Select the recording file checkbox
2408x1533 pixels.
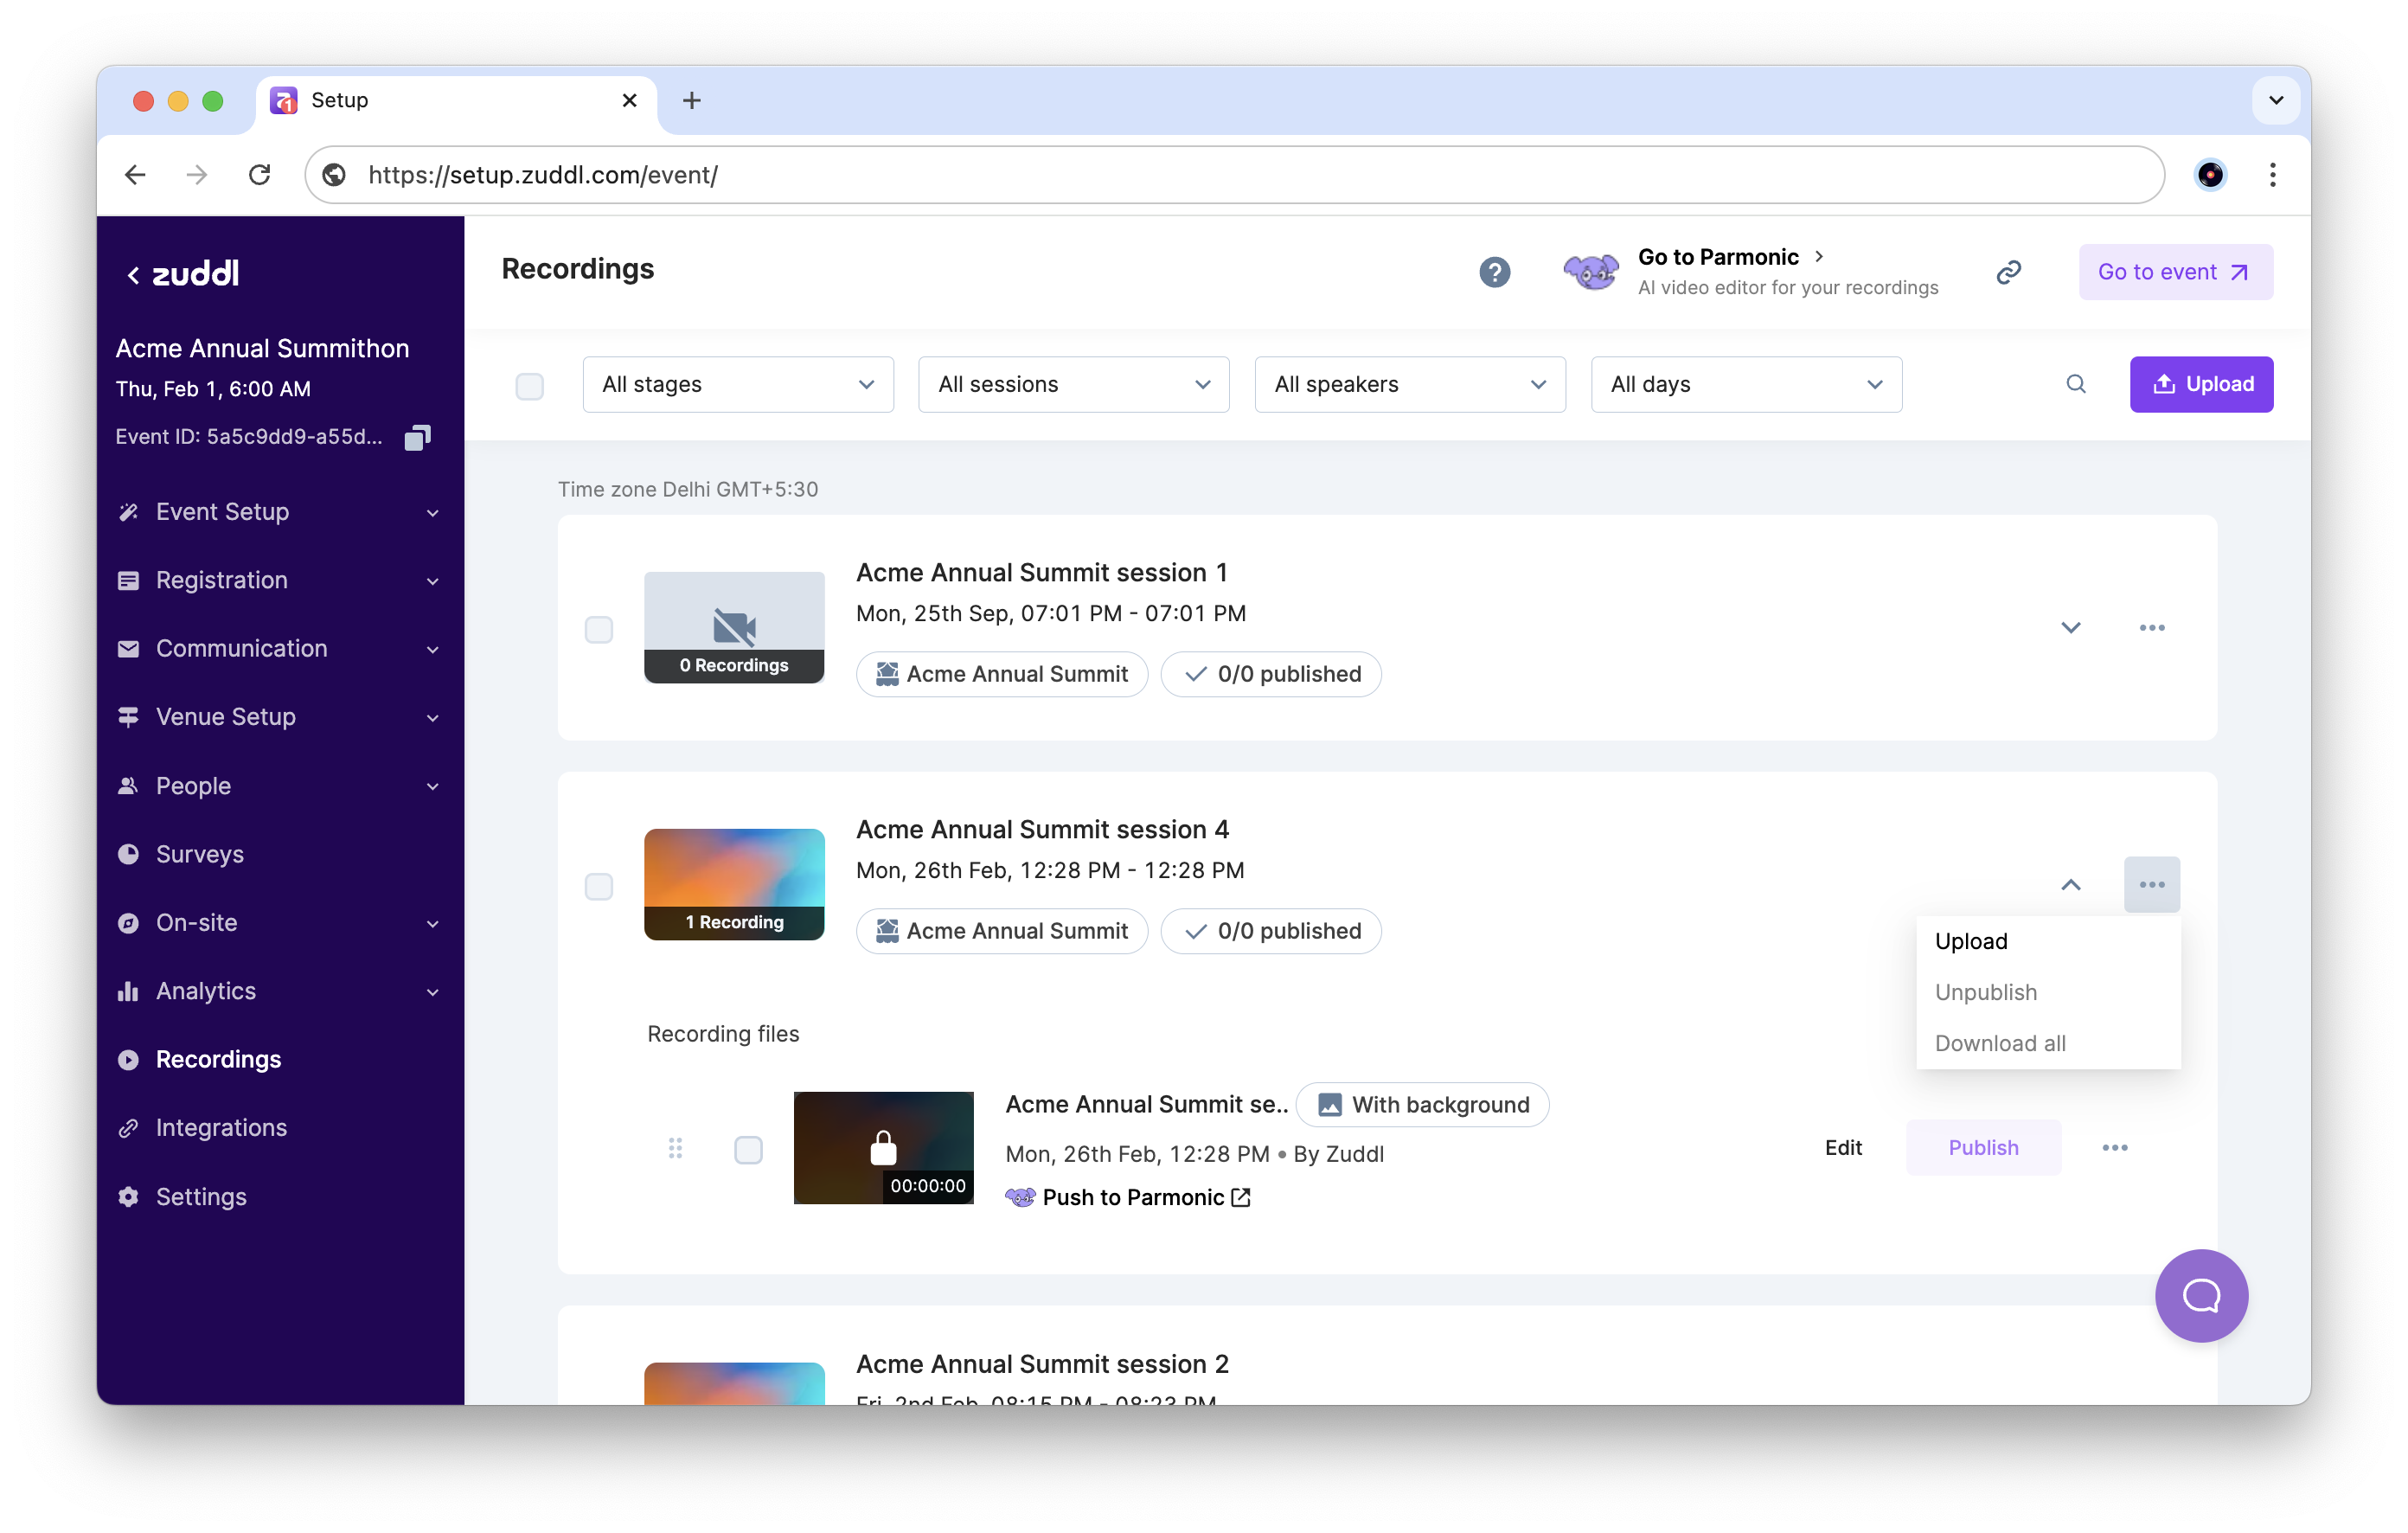pyautogui.click(x=748, y=1150)
